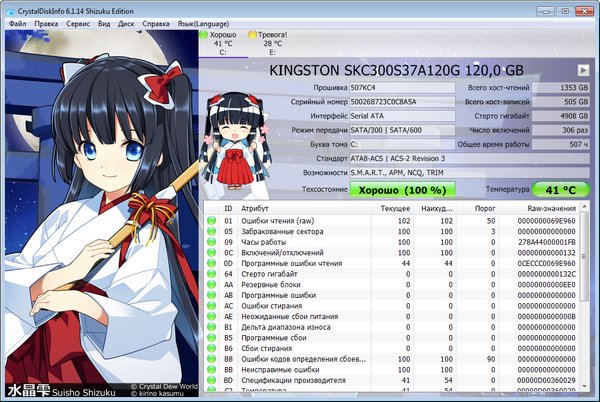
Task: Click the next disk arrow button
Action: (582, 70)
